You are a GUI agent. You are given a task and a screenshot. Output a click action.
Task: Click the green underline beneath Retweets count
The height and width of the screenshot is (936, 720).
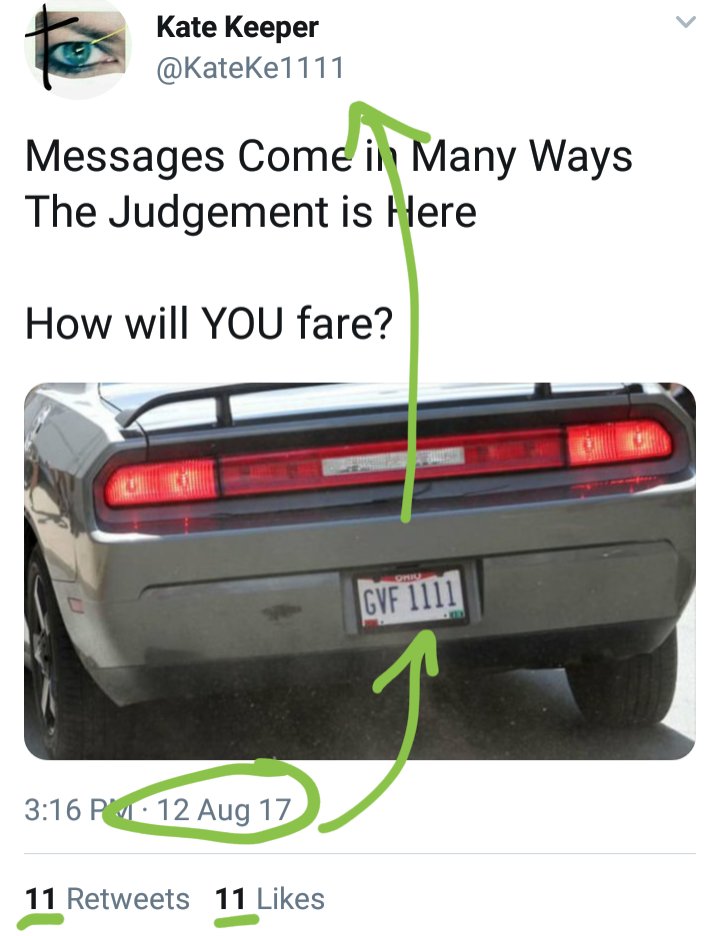click(x=41, y=921)
